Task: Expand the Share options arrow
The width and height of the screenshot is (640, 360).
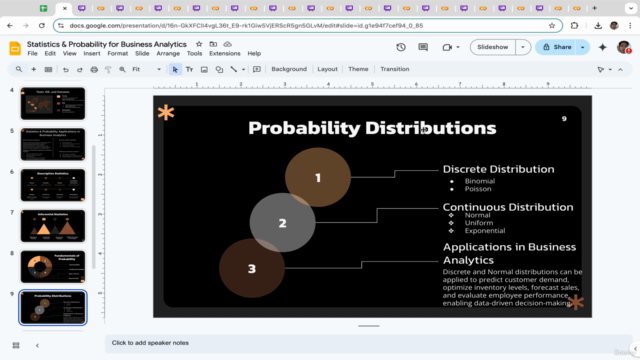Action: pos(582,47)
